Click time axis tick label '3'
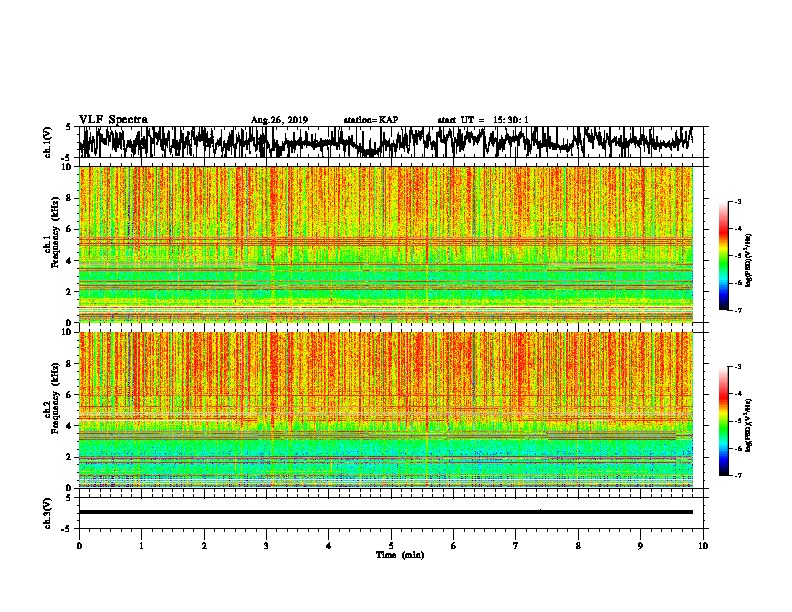Screen dimensions: 792x612 click(x=266, y=546)
